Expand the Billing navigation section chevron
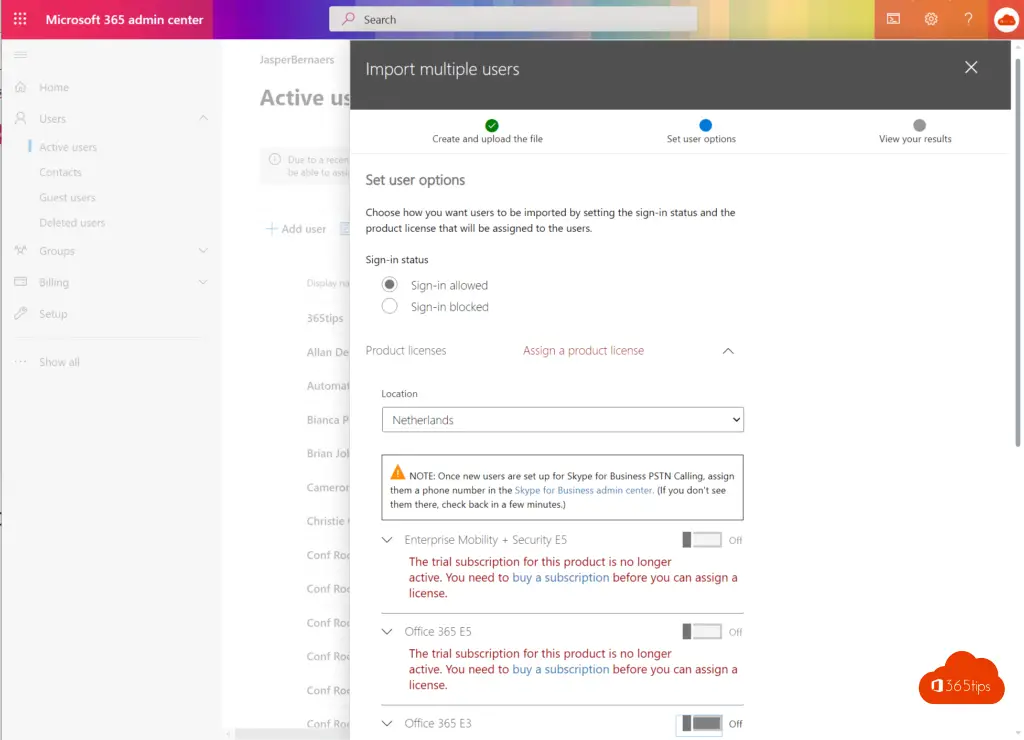This screenshot has height=740, width=1024. click(x=203, y=282)
